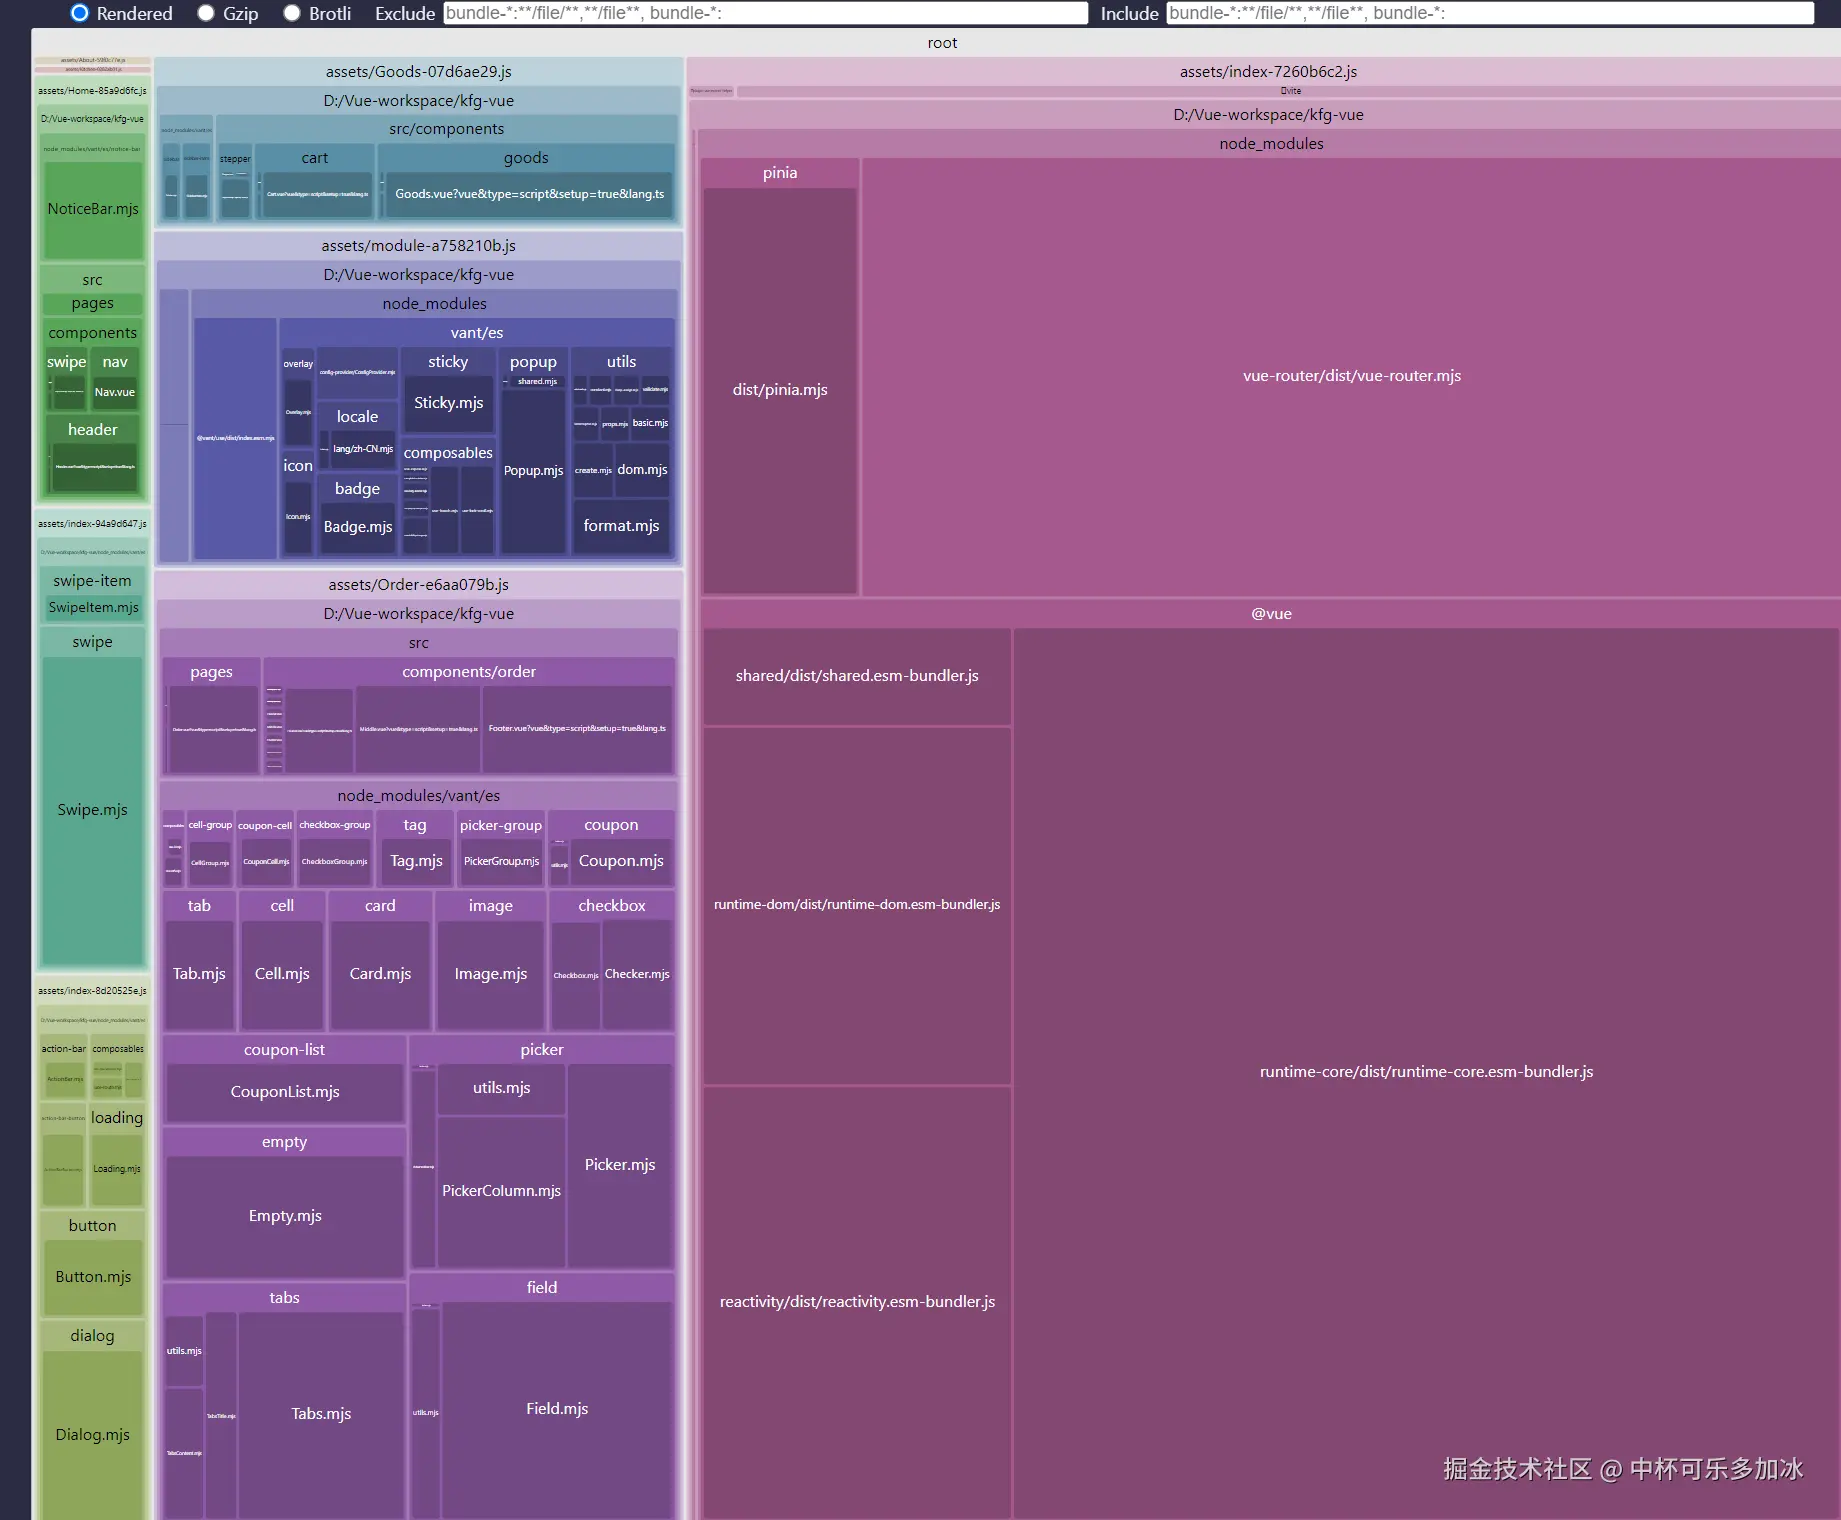Viewport: 1841px width, 1520px height.
Task: Click the vue-router/dist/vue-router.mjs block
Action: [x=1351, y=376]
